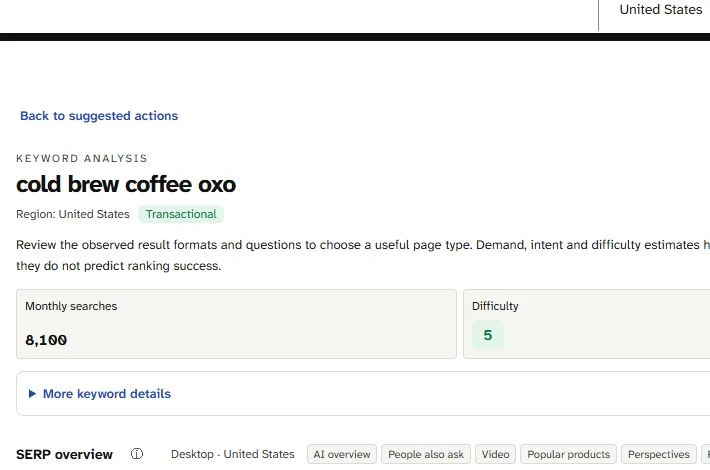This screenshot has width=710, height=470.
Task: Click the Transactional intent badge
Action: pyautogui.click(x=181, y=214)
